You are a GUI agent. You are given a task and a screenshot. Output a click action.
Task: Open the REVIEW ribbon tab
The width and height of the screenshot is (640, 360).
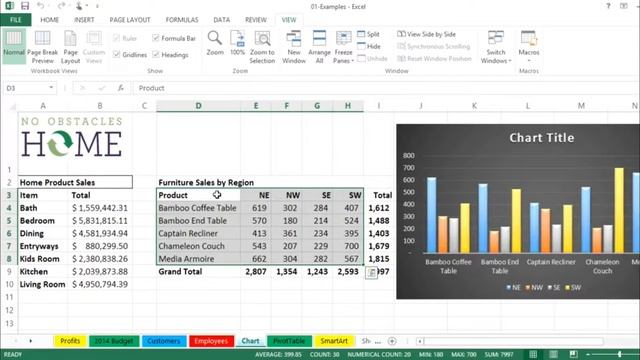click(256, 20)
